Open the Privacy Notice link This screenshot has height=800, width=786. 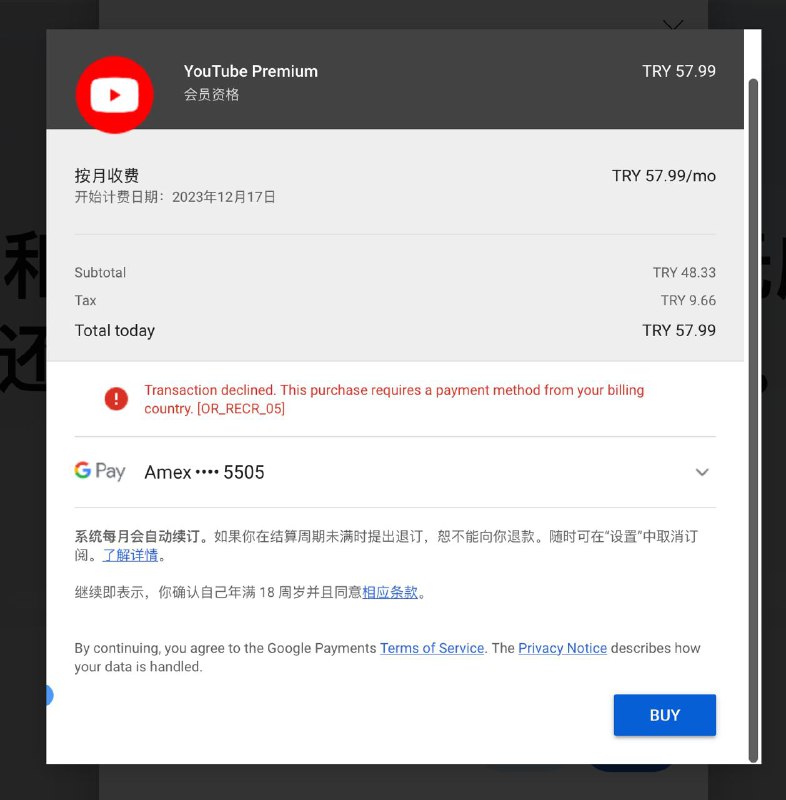[x=563, y=648]
